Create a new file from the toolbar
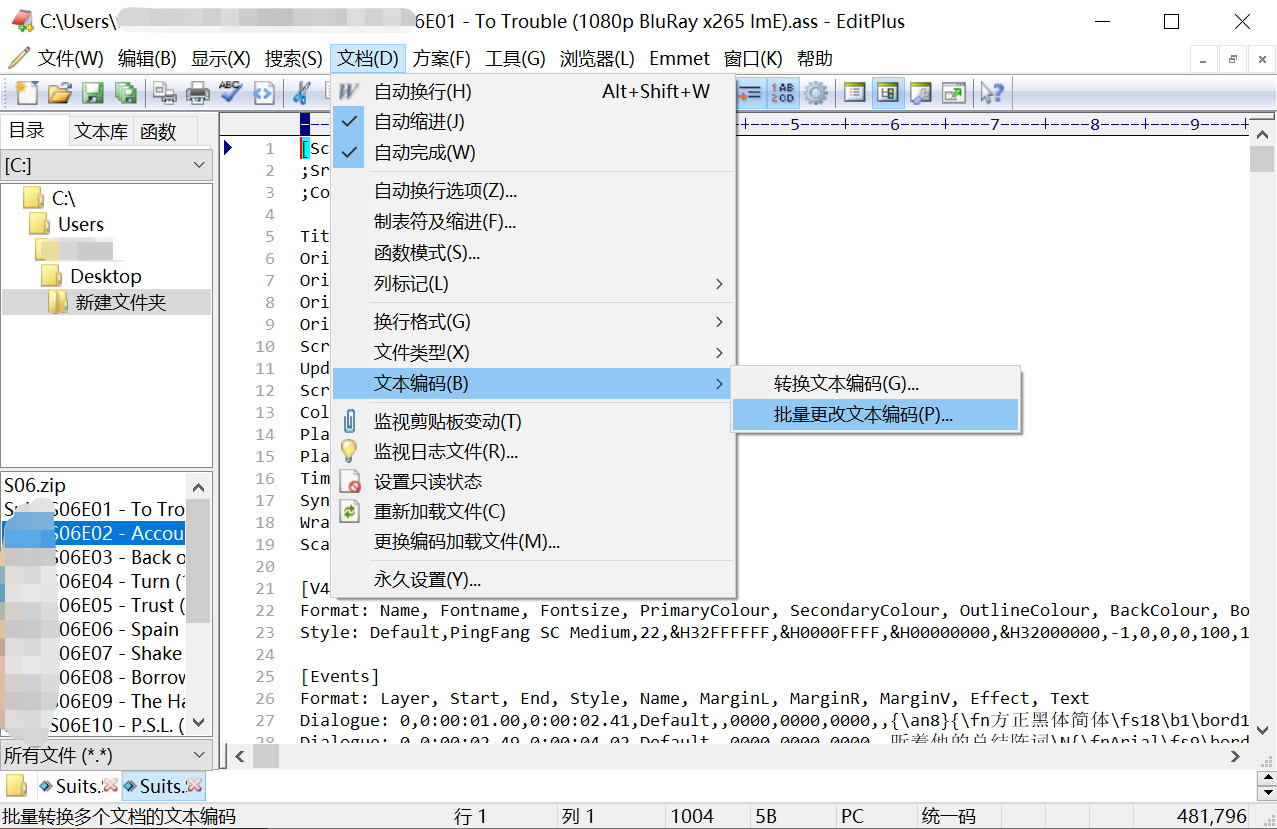Image resolution: width=1277 pixels, height=829 pixels. (27, 93)
